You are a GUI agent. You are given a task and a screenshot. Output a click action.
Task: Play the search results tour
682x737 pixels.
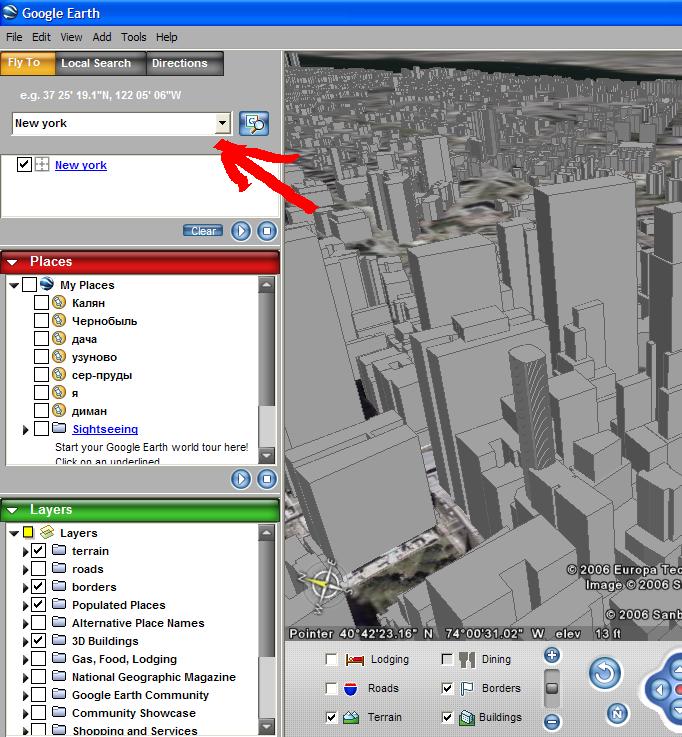coord(241,231)
